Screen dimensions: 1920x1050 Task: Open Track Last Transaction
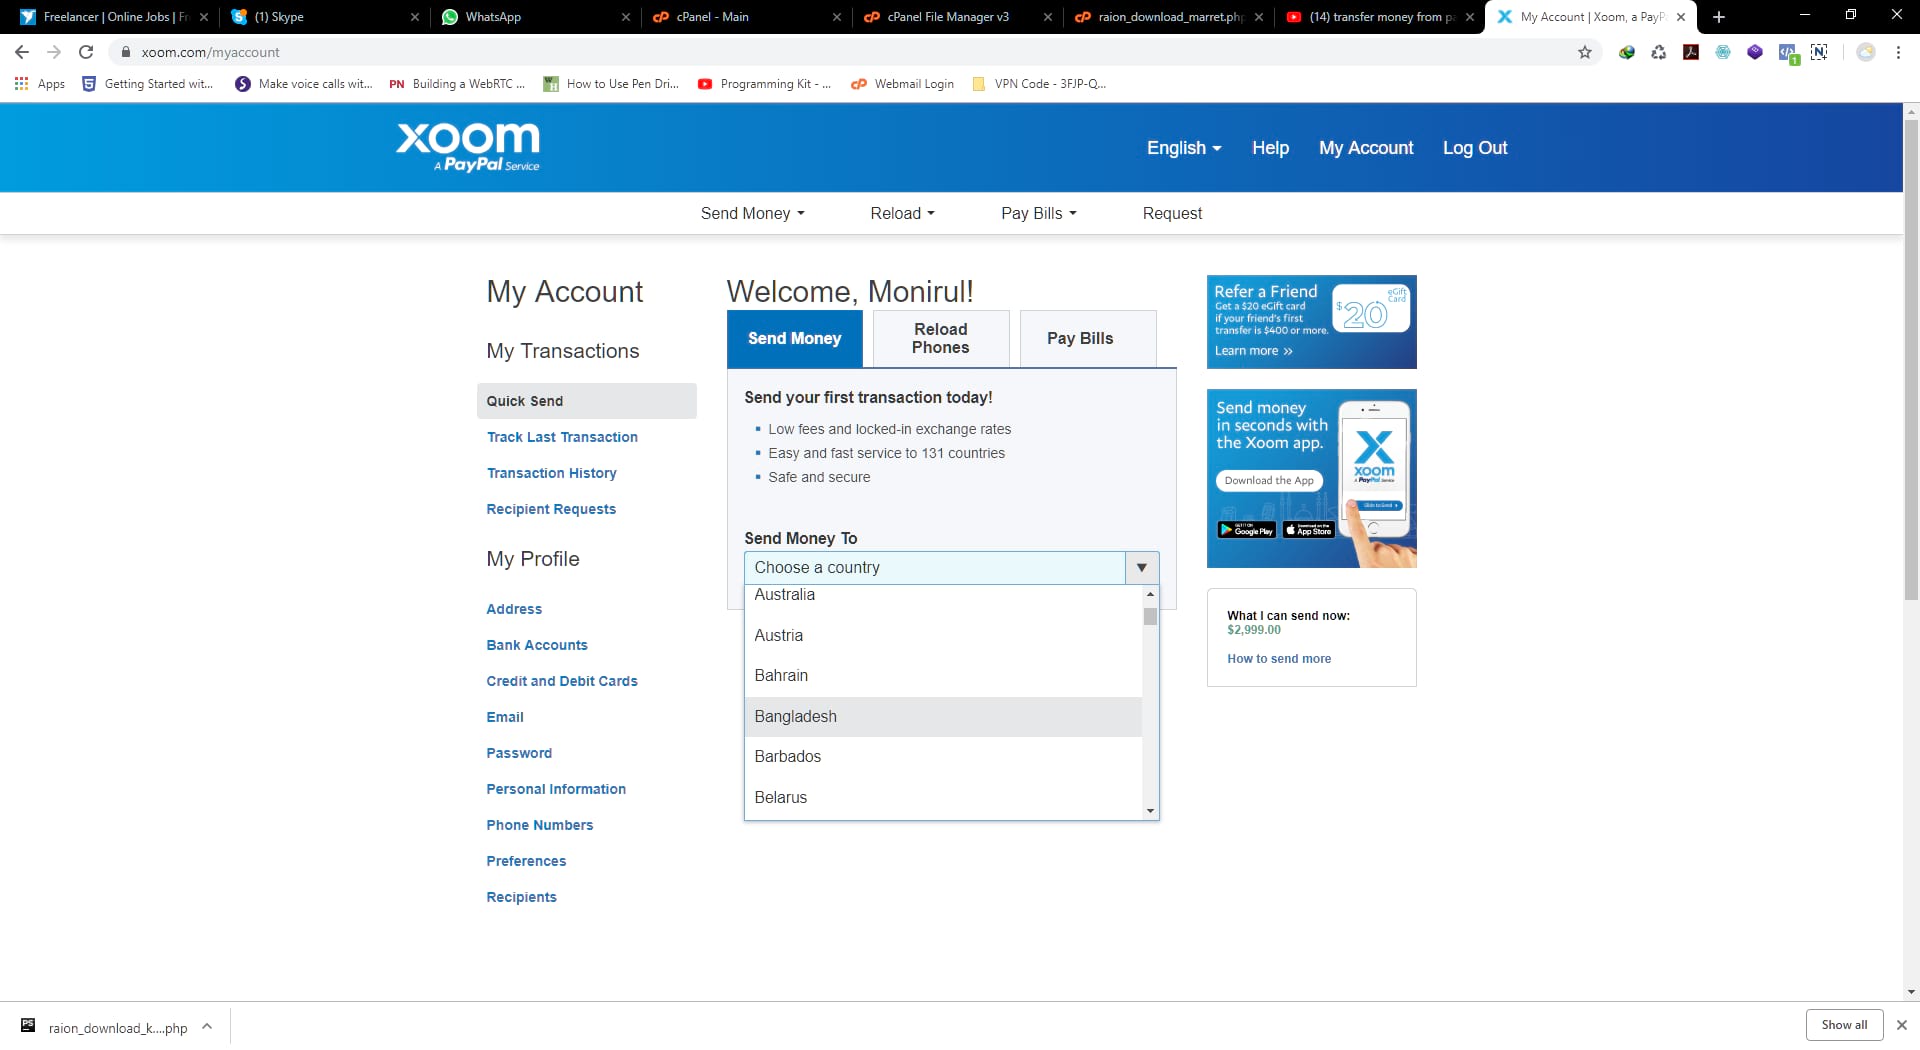[562, 437]
